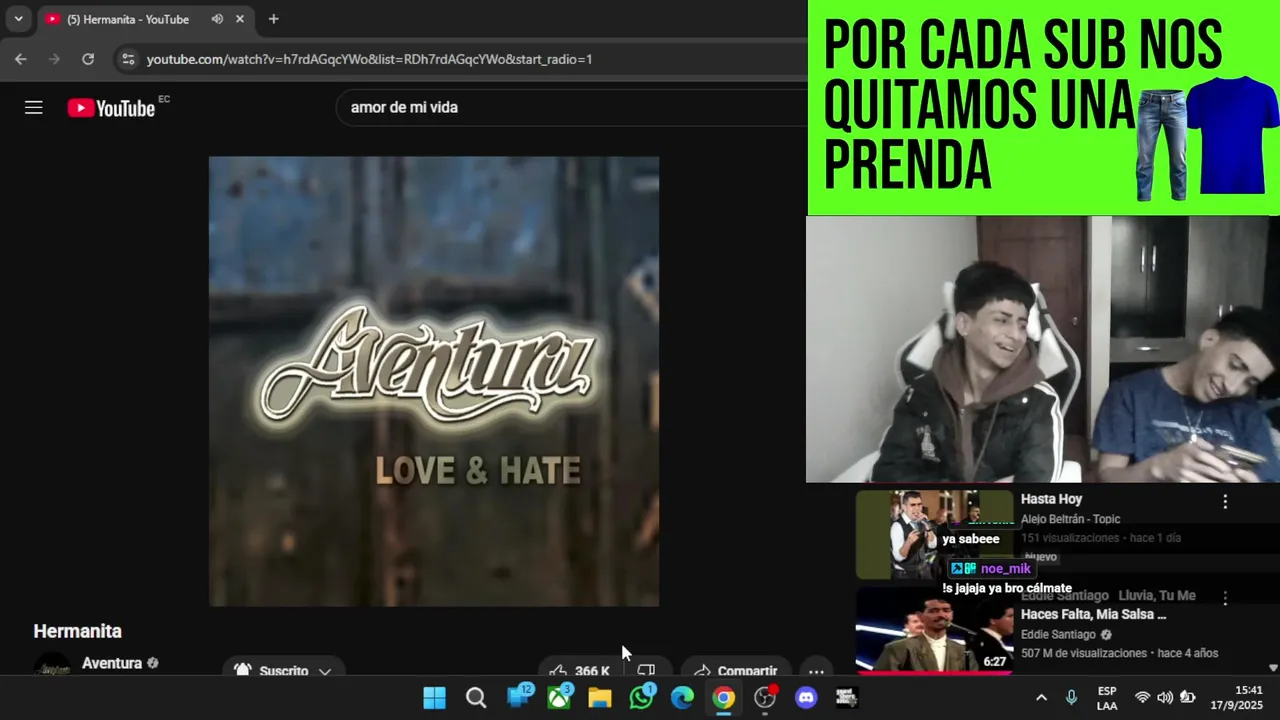
Task: Click the Compartir share button
Action: pos(736,670)
